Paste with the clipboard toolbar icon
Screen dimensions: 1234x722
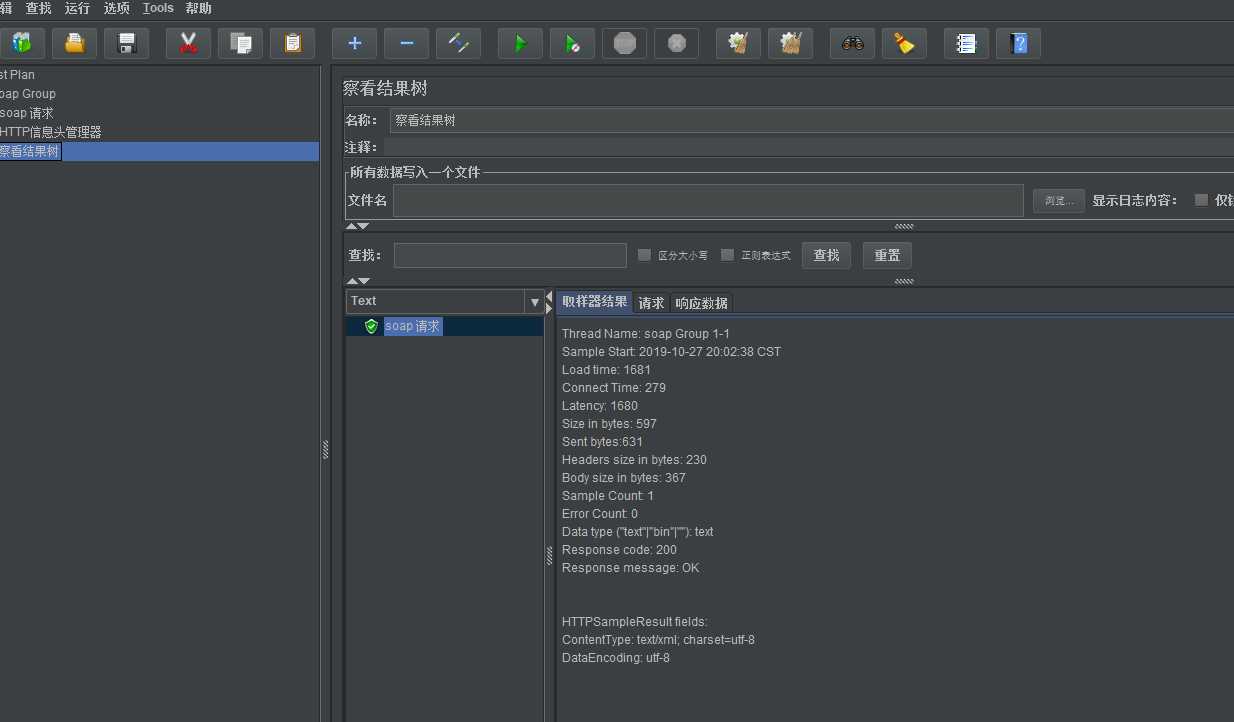(292, 43)
